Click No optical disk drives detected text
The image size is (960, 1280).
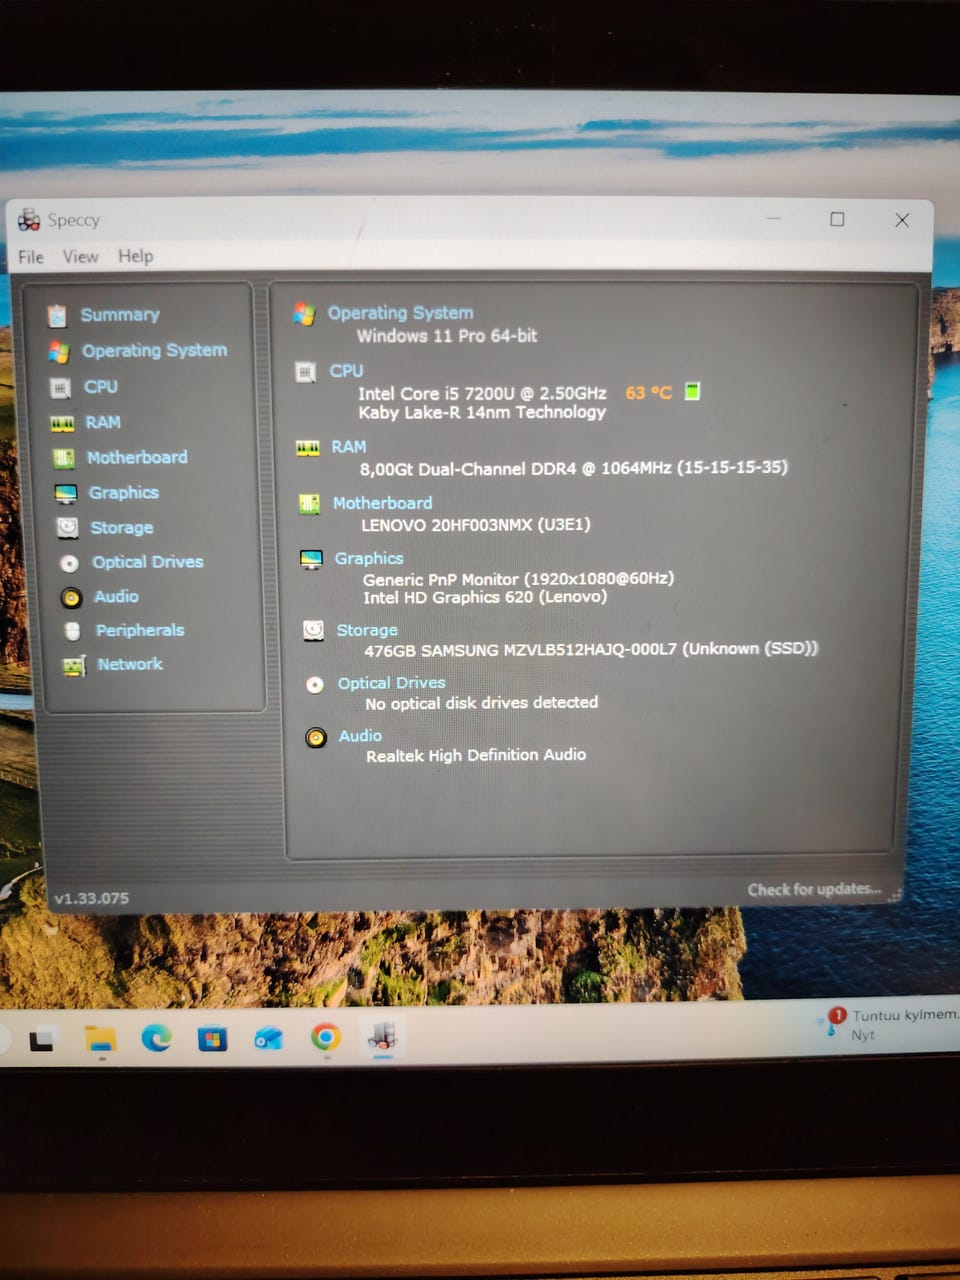(x=482, y=703)
